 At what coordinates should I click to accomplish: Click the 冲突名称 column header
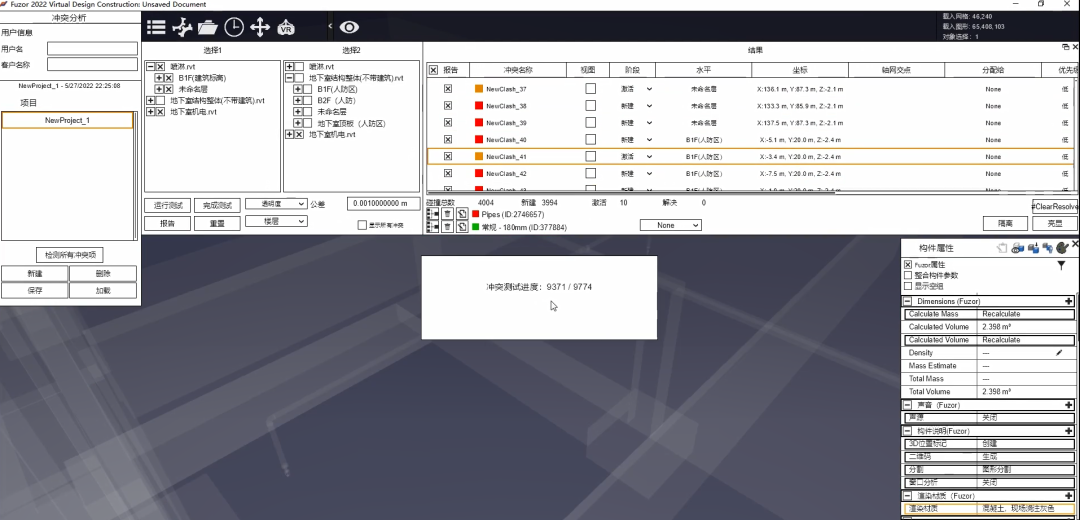pos(517,70)
